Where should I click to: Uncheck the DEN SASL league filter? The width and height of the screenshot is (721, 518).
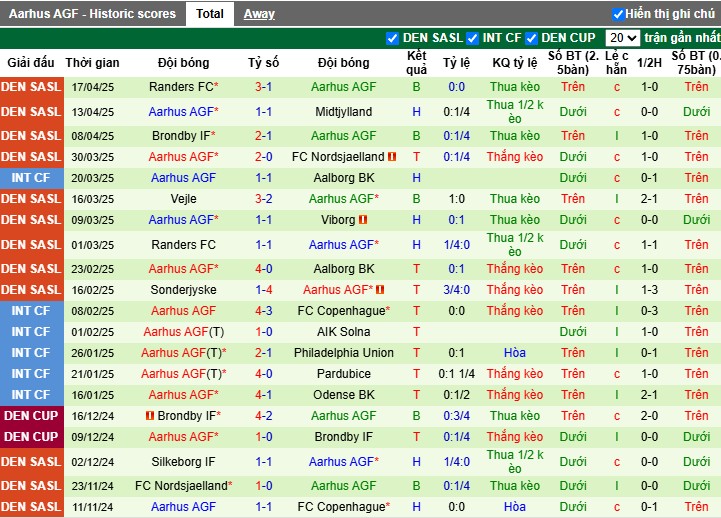pos(392,38)
